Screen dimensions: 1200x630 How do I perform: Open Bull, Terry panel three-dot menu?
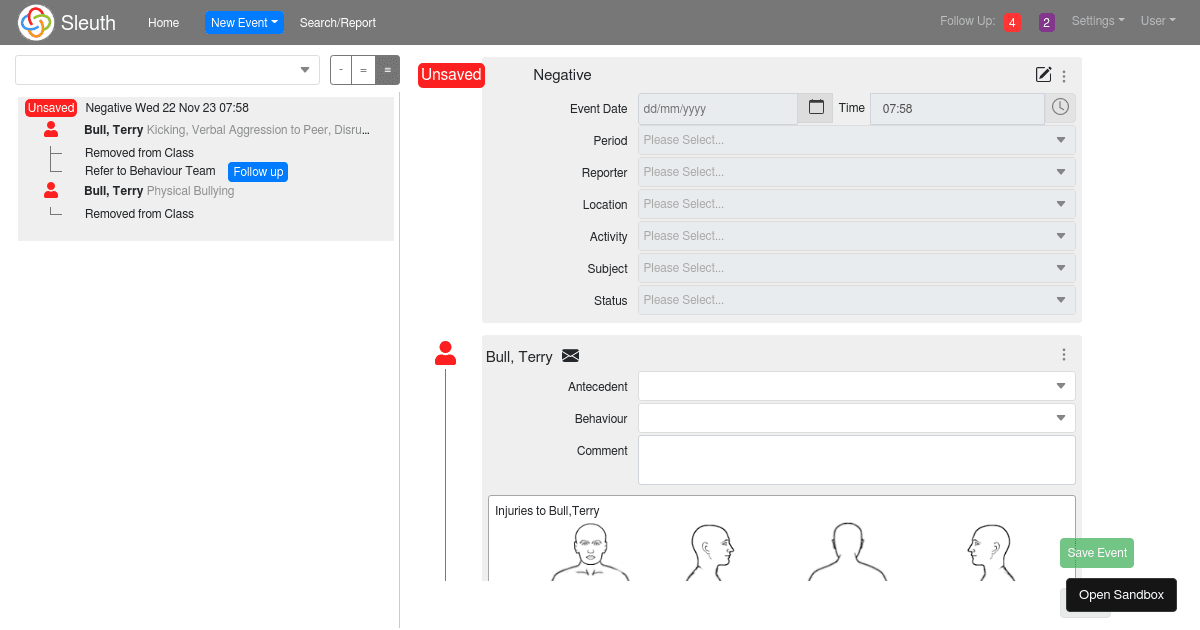pyautogui.click(x=1064, y=355)
